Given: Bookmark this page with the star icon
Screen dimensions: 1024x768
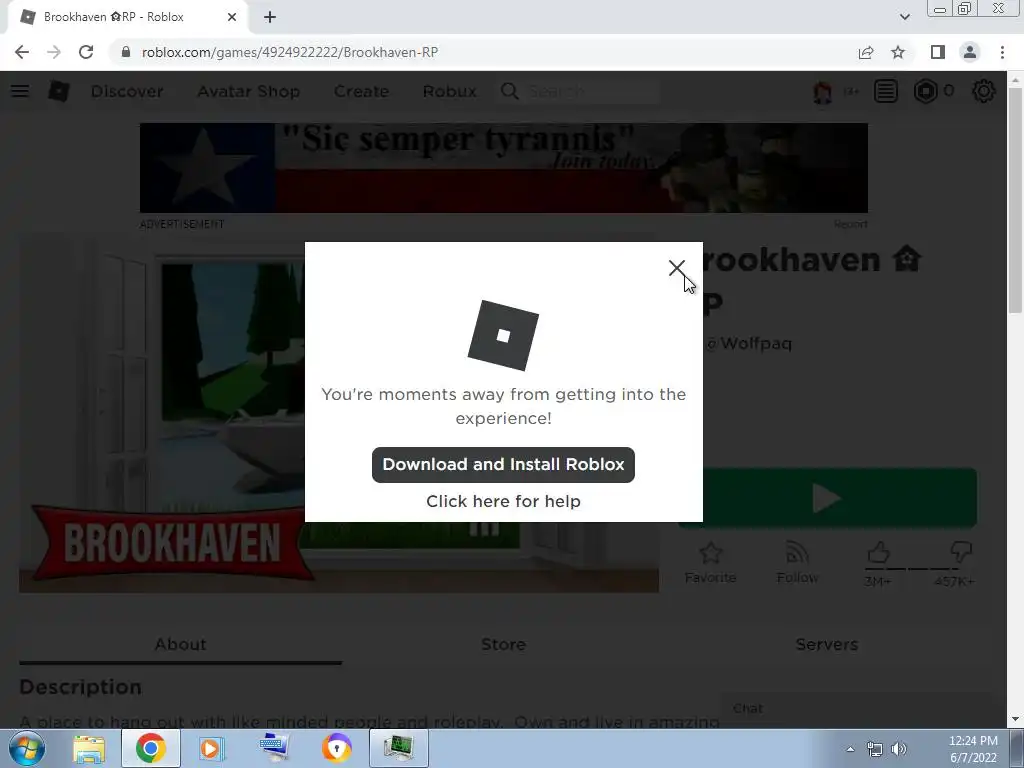Looking at the screenshot, I should (x=898, y=52).
